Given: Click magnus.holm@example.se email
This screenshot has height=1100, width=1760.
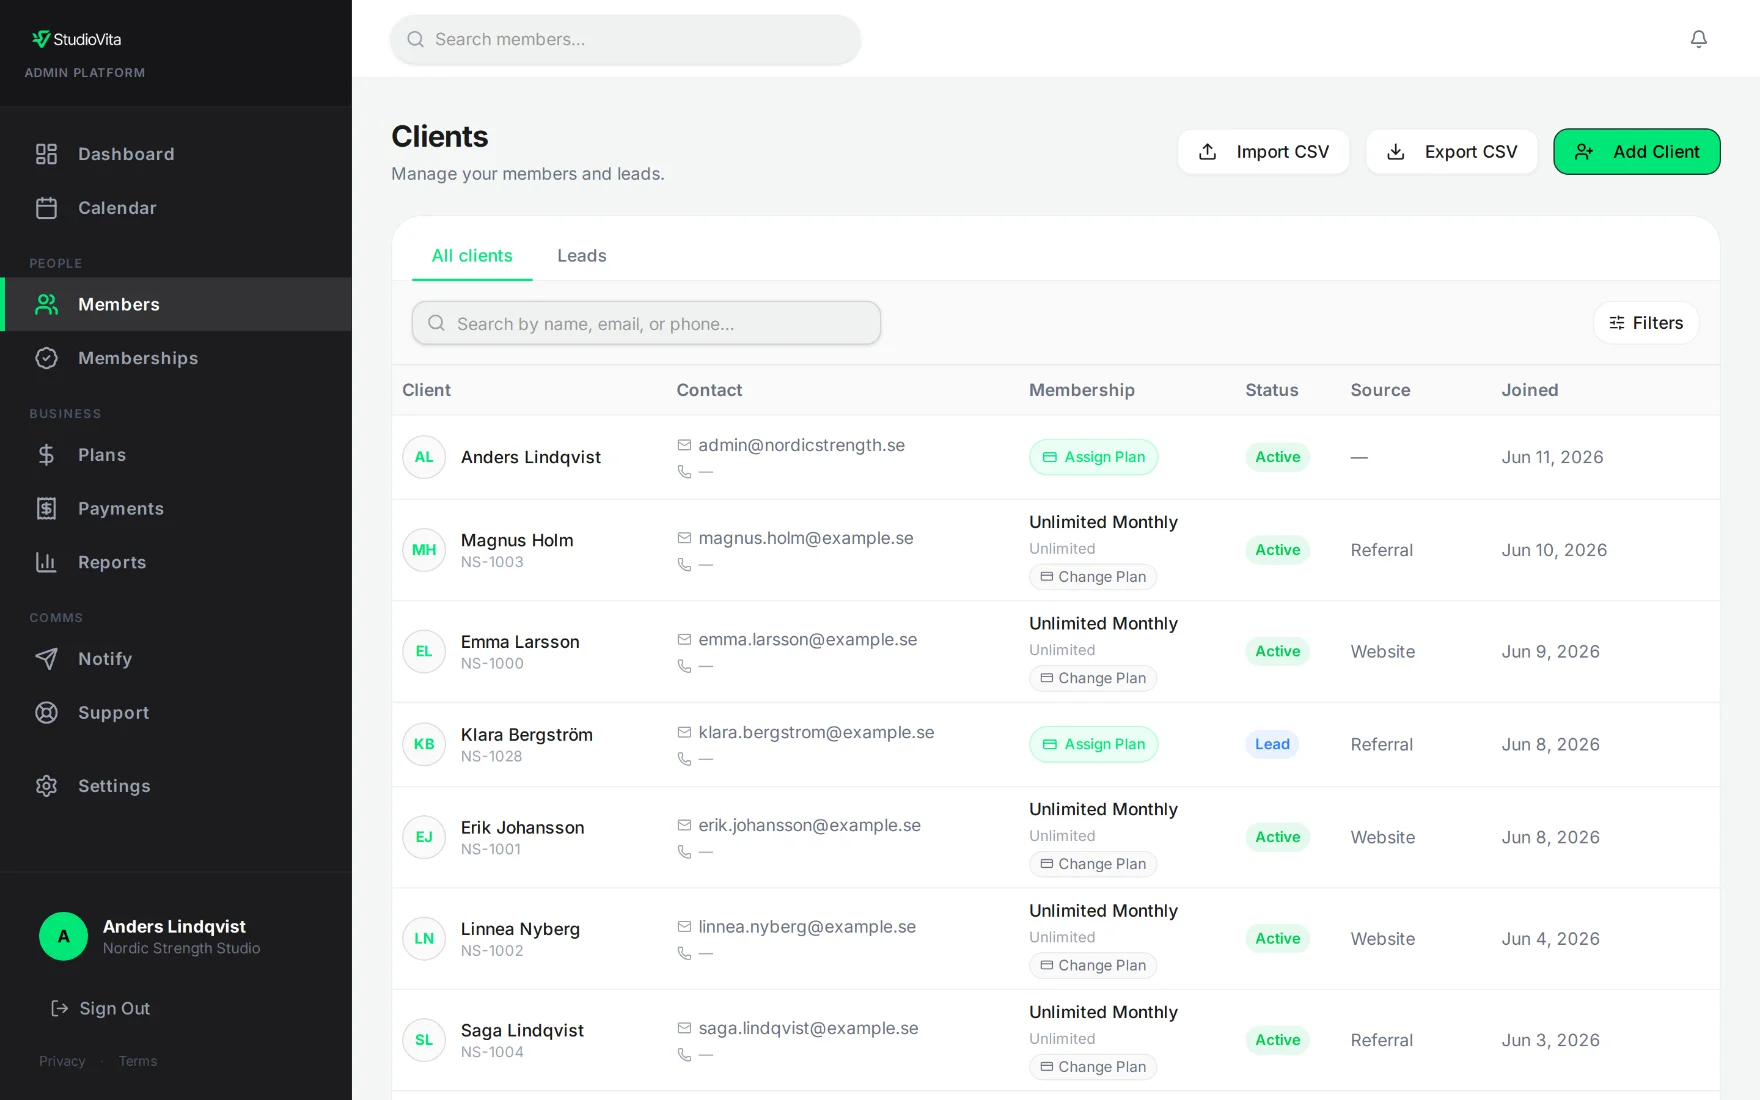Looking at the screenshot, I should click(806, 538).
